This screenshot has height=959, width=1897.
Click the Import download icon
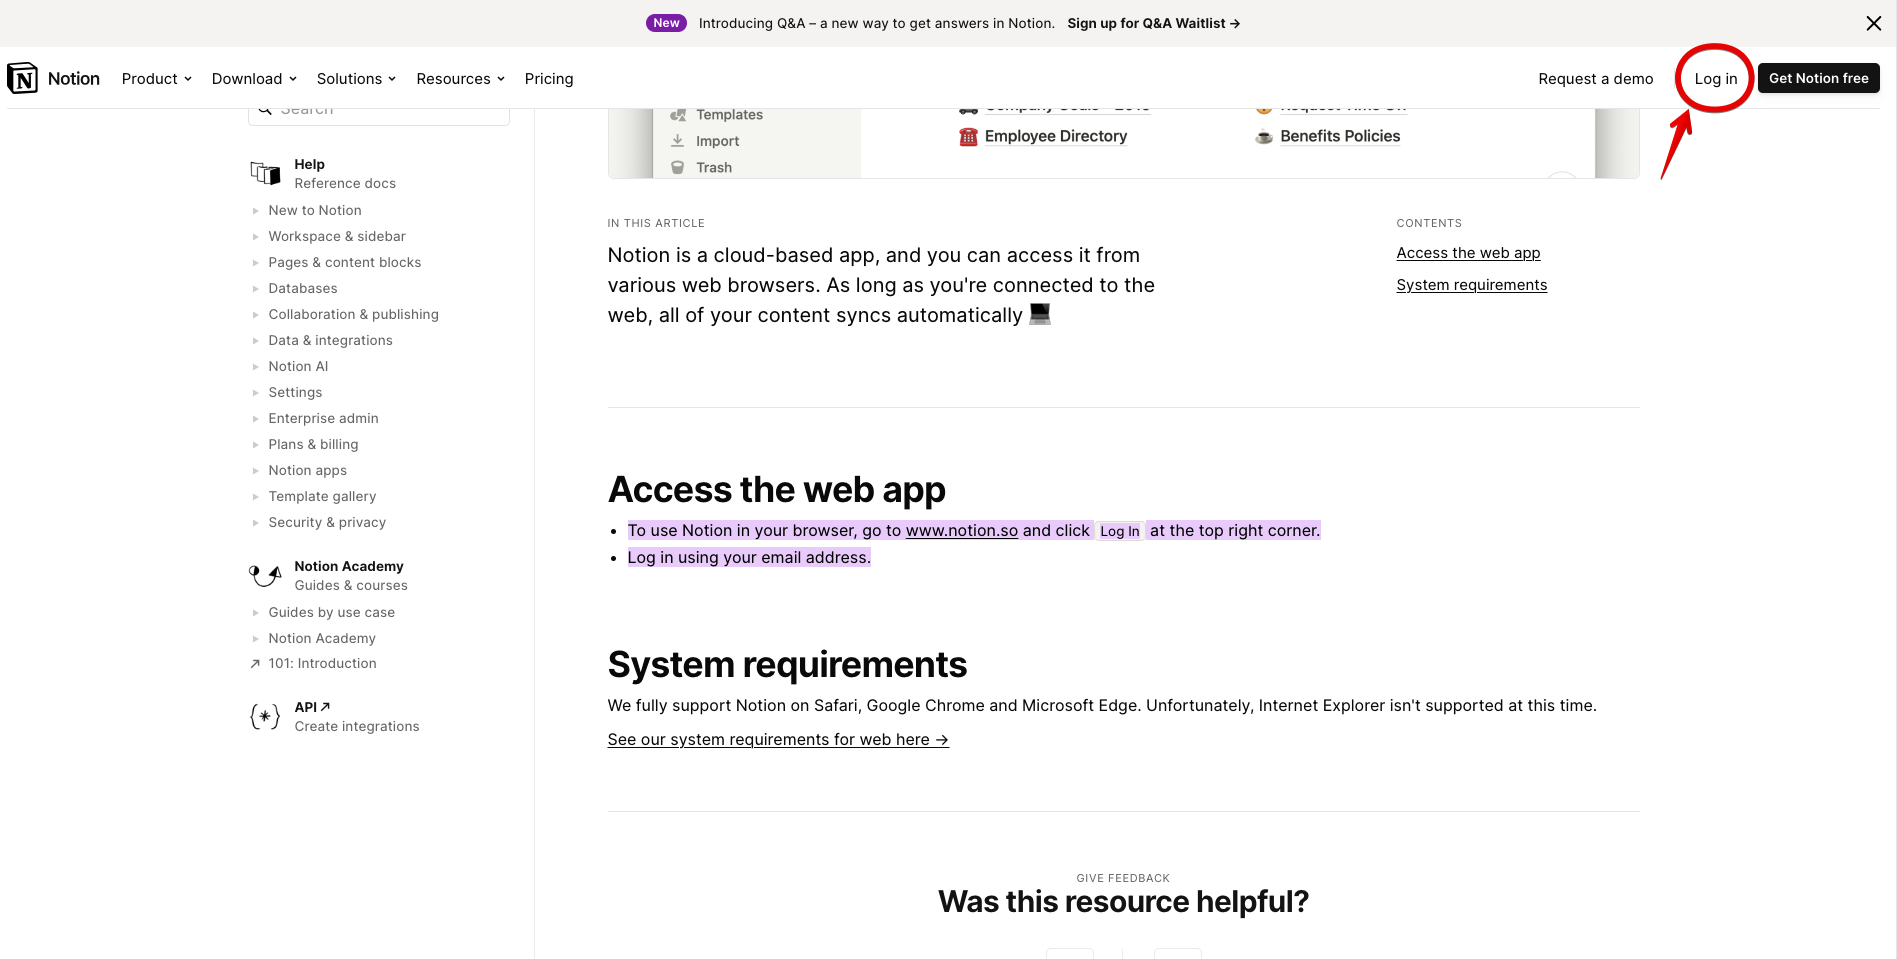[x=677, y=141]
